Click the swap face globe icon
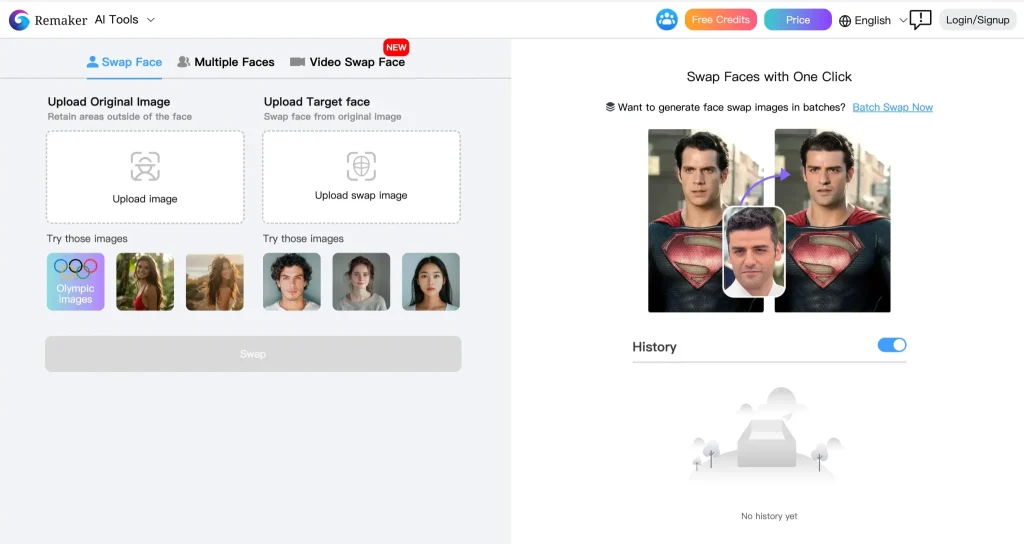Screen dimensions: 1024x544 click(x=361, y=165)
